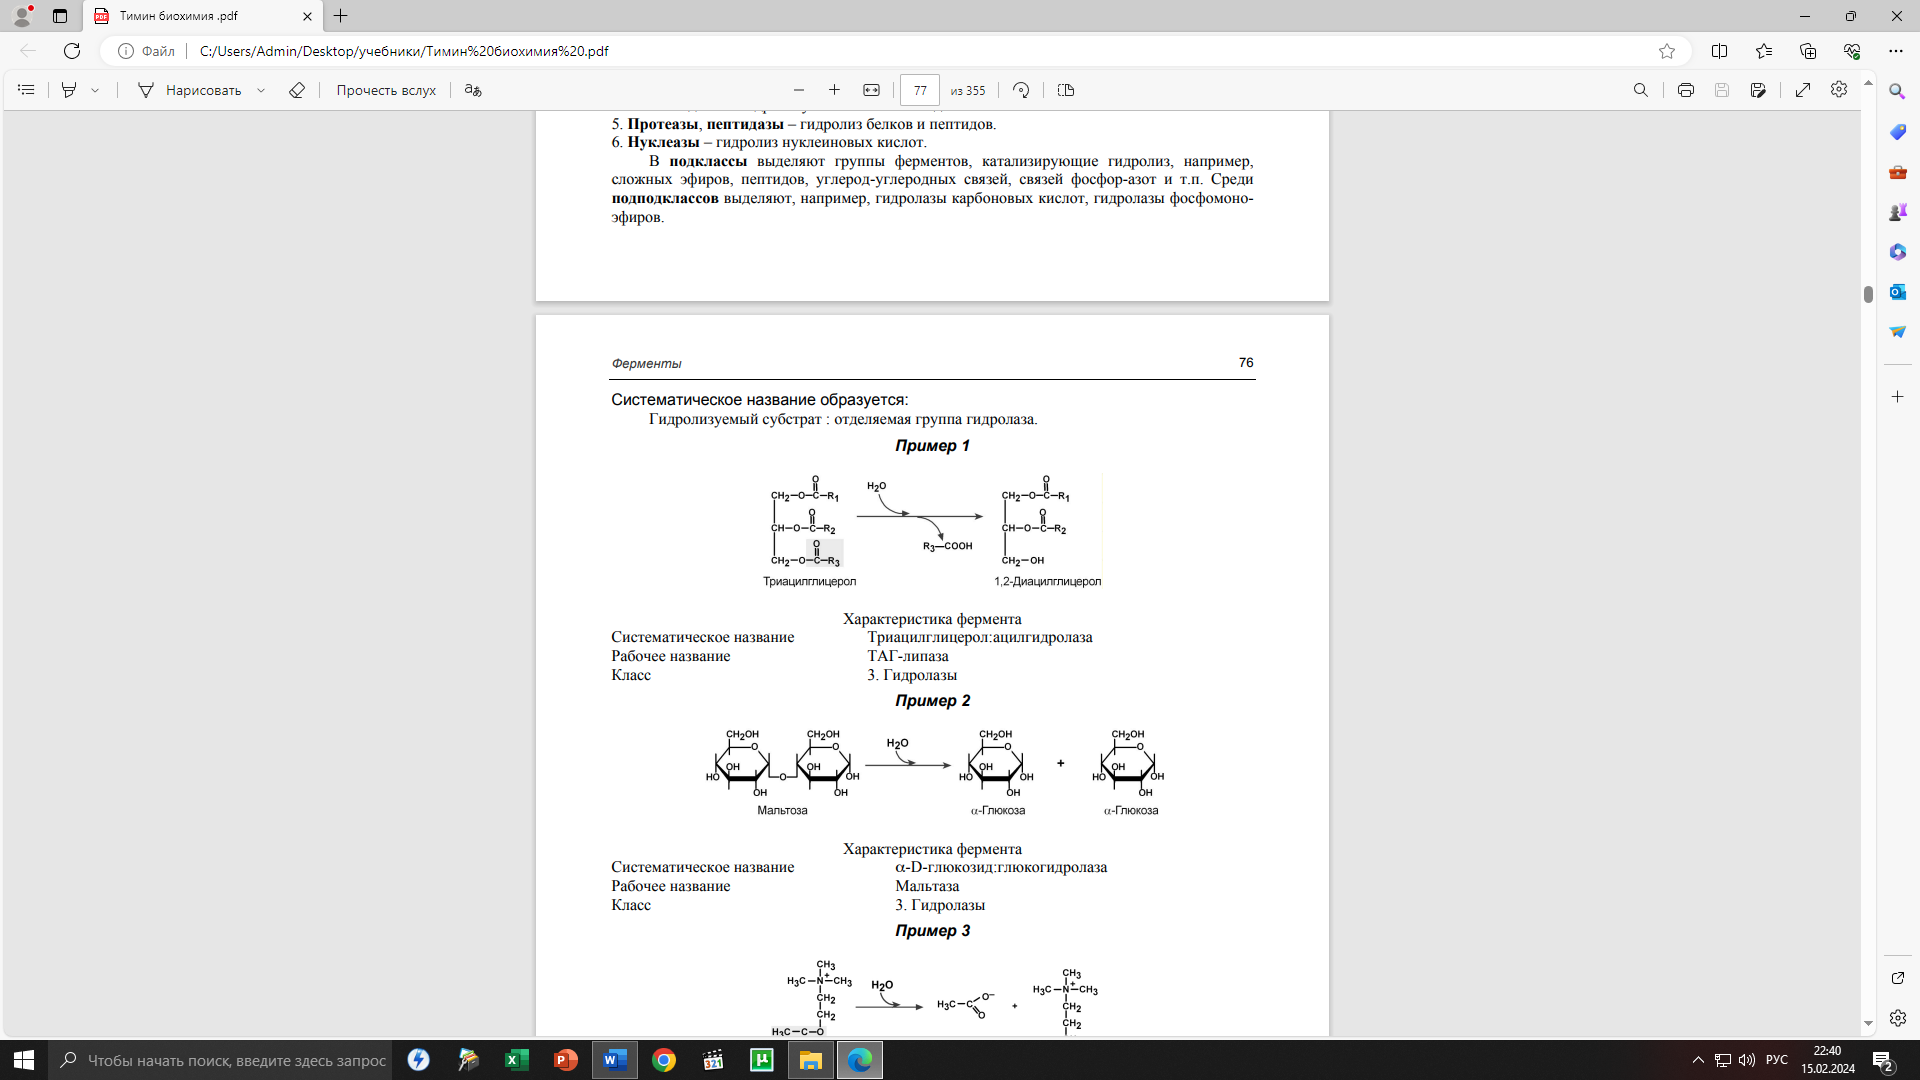Refresh the current page
The image size is (1920, 1080).
click(72, 51)
